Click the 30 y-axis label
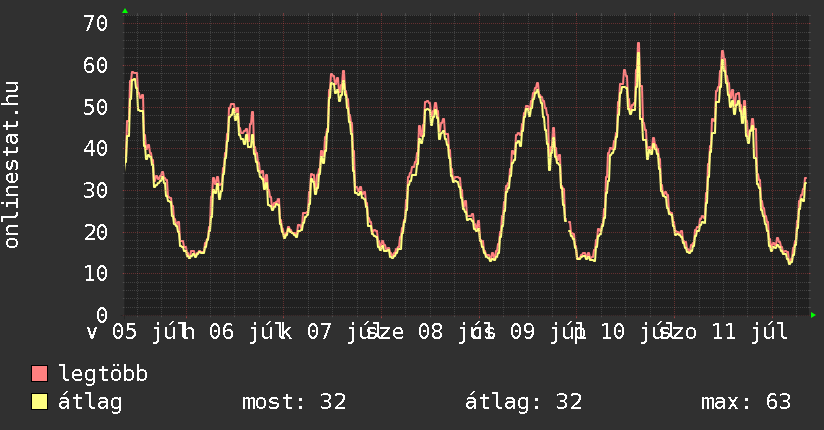Screen dimensions: 824x430 96,190
